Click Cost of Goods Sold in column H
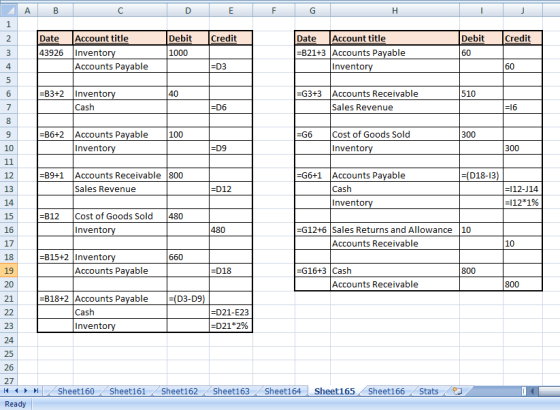The width and height of the screenshot is (560, 410). [395, 135]
